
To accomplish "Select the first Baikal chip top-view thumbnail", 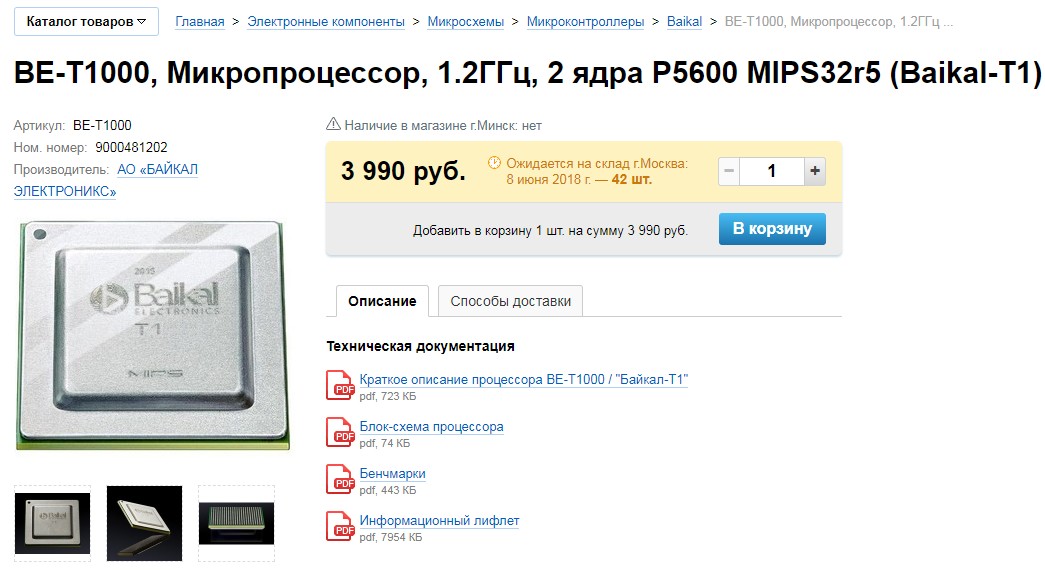I will 53,523.
